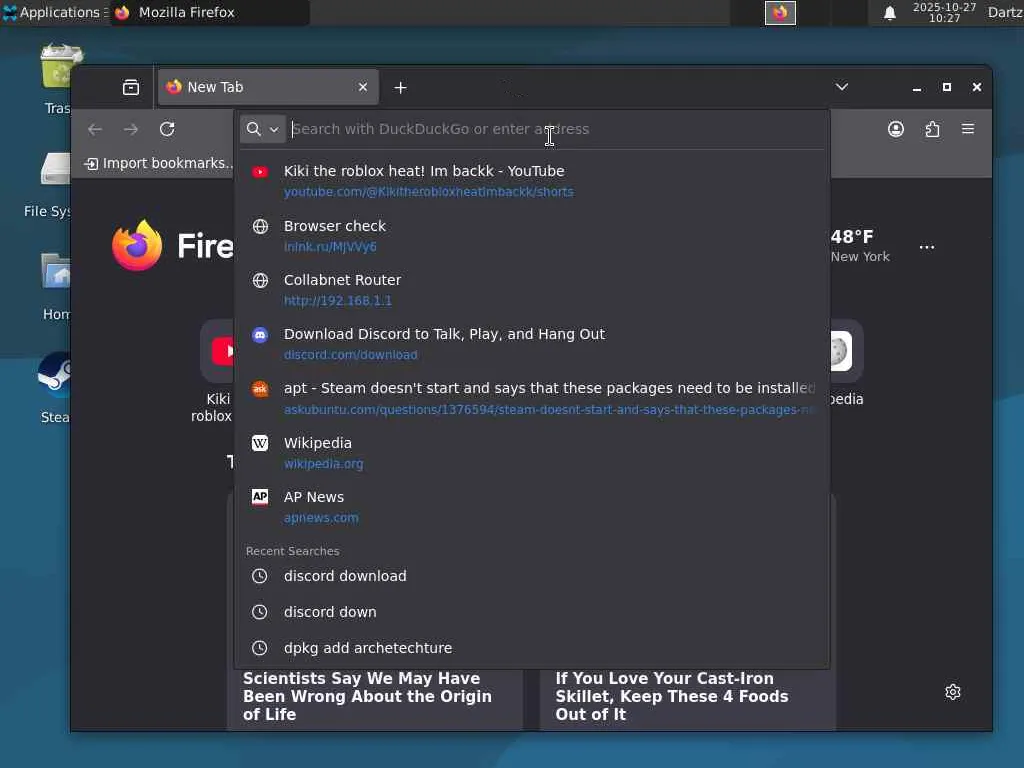Click the Firefox tray icon in panel

pyautogui.click(x=780, y=12)
